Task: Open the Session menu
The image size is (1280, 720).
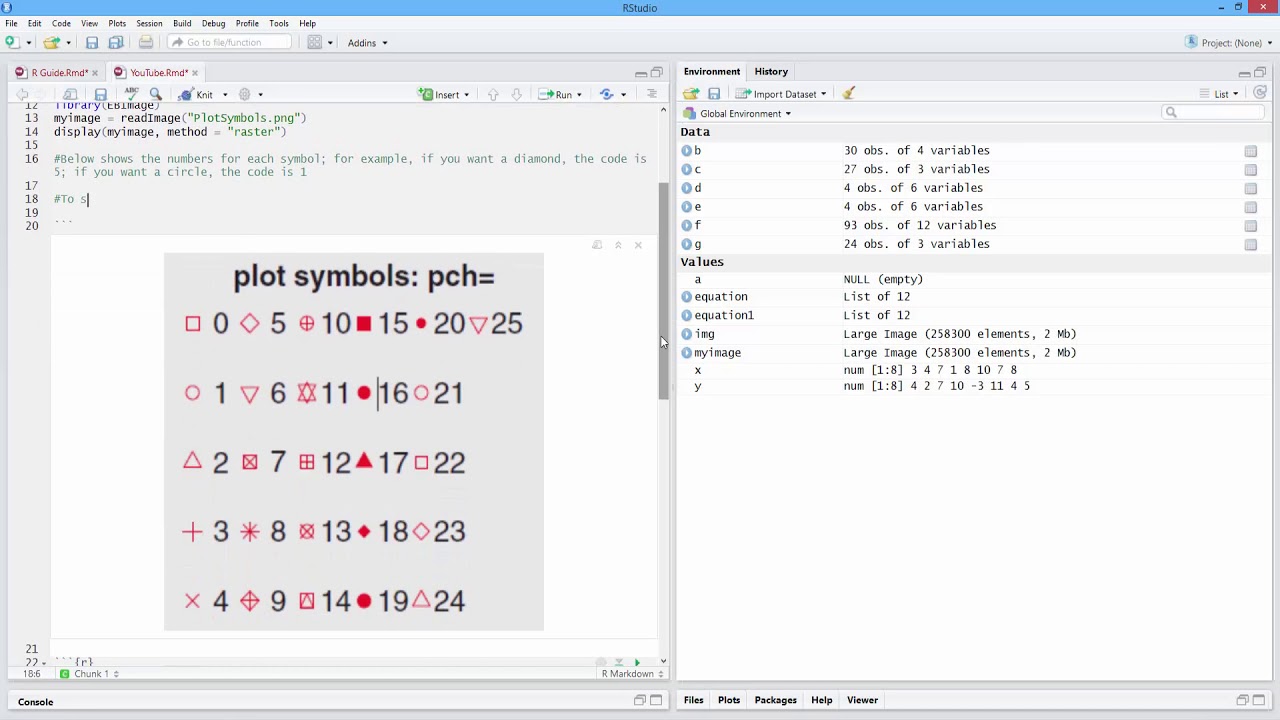Action: pos(149,23)
